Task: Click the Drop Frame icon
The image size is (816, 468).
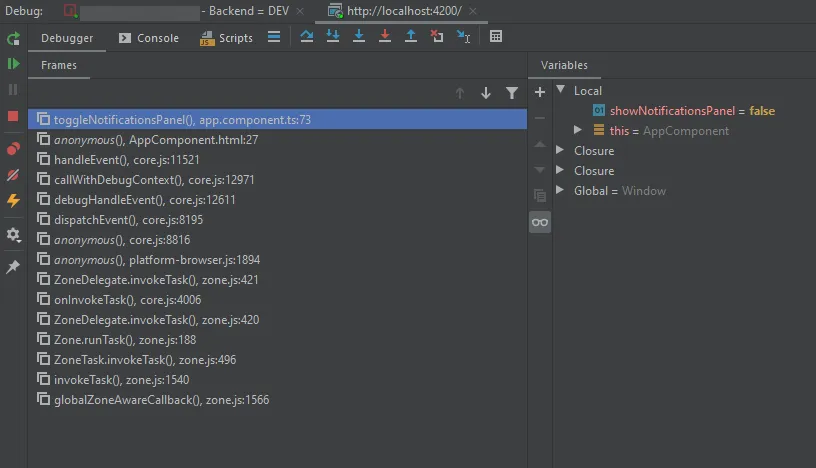Action: click(x=437, y=36)
